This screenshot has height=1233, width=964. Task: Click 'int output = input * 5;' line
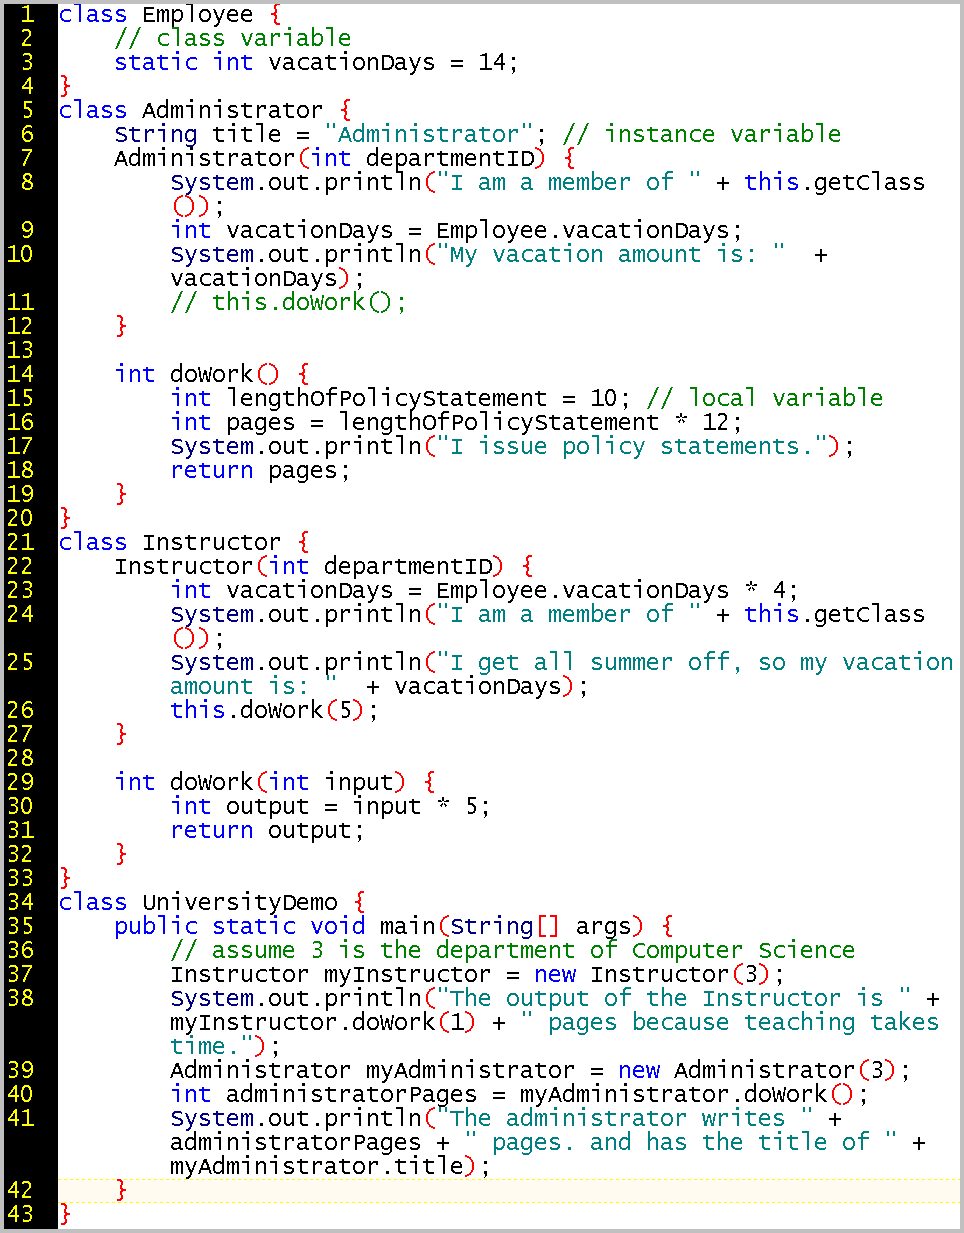coord(331,807)
